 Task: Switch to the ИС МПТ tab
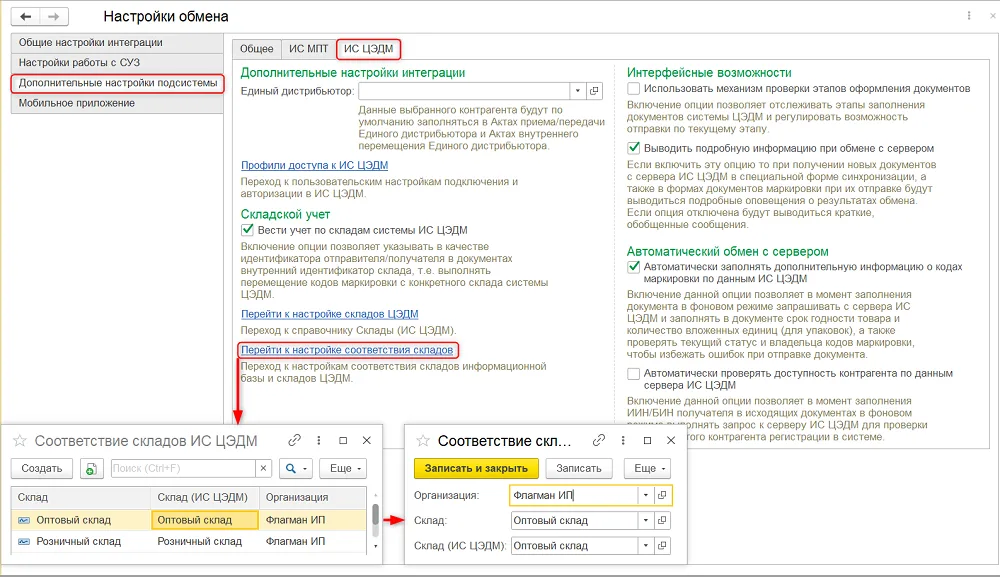(309, 48)
